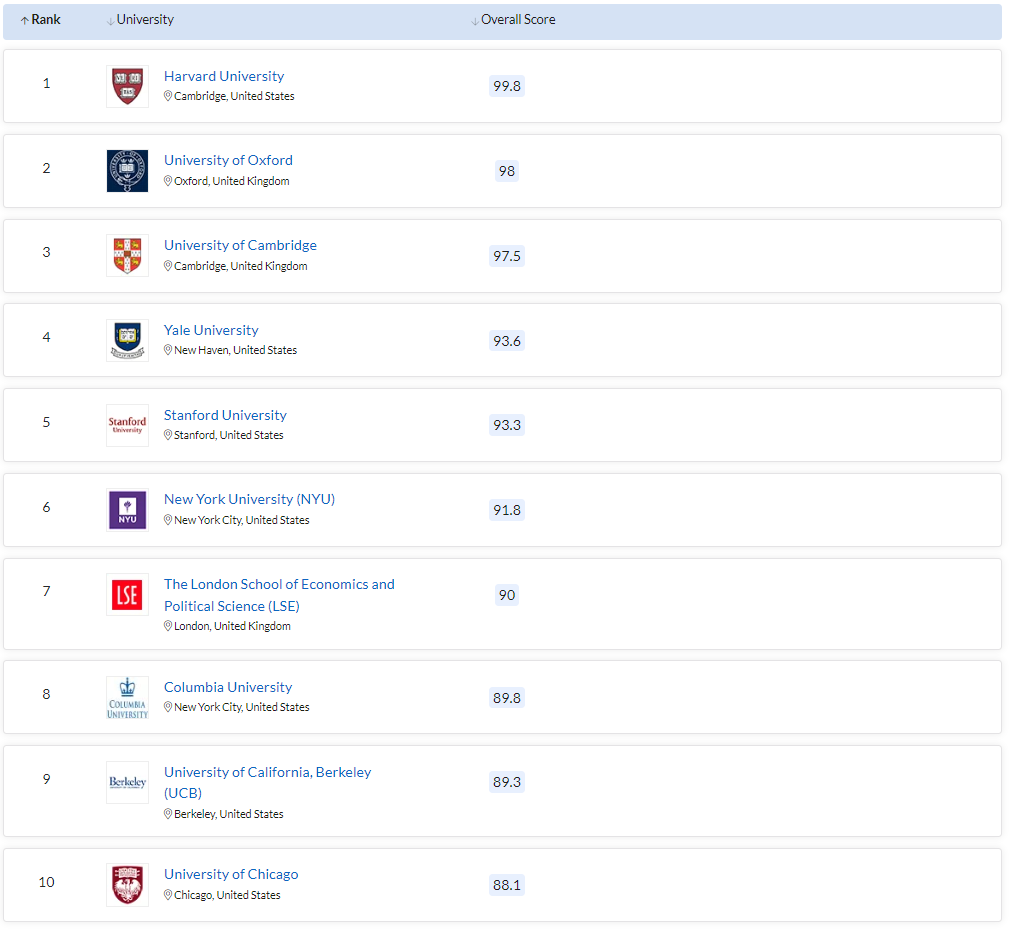Viewport: 1009px width, 929px height.
Task: Click the 88.1 score for Chicago
Action: [x=507, y=885]
